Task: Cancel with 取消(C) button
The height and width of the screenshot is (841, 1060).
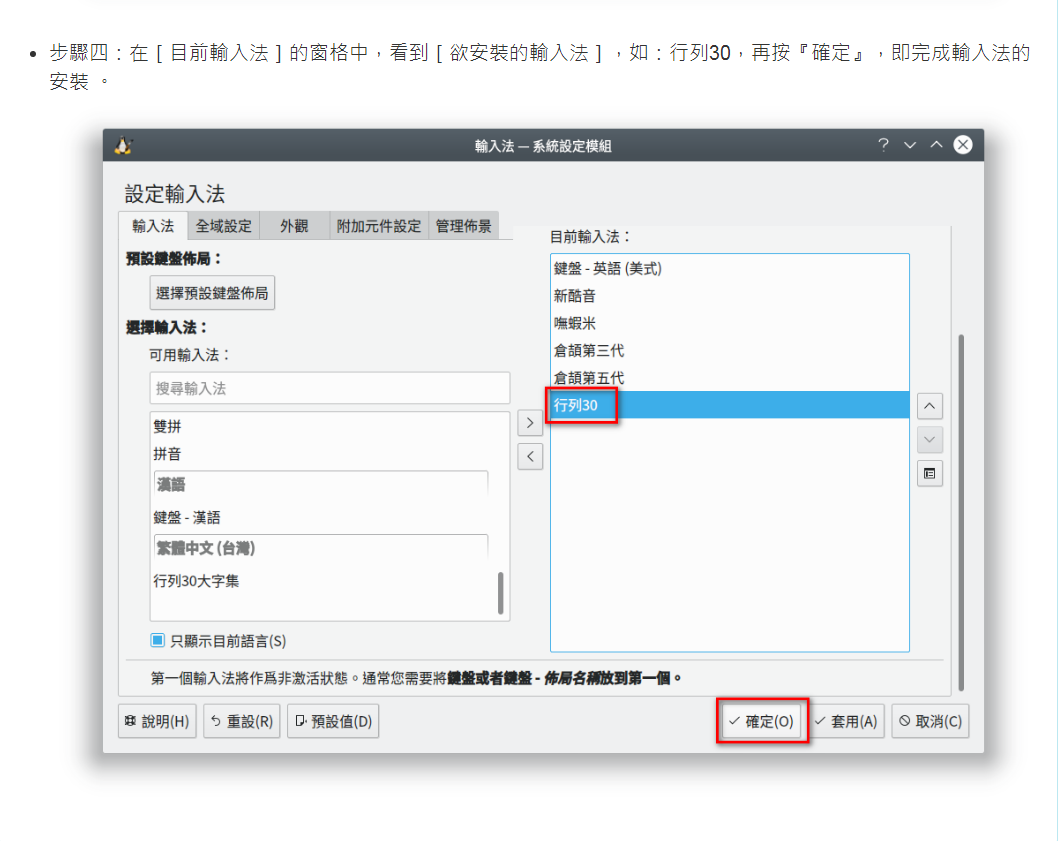Action: pyautogui.click(x=930, y=721)
